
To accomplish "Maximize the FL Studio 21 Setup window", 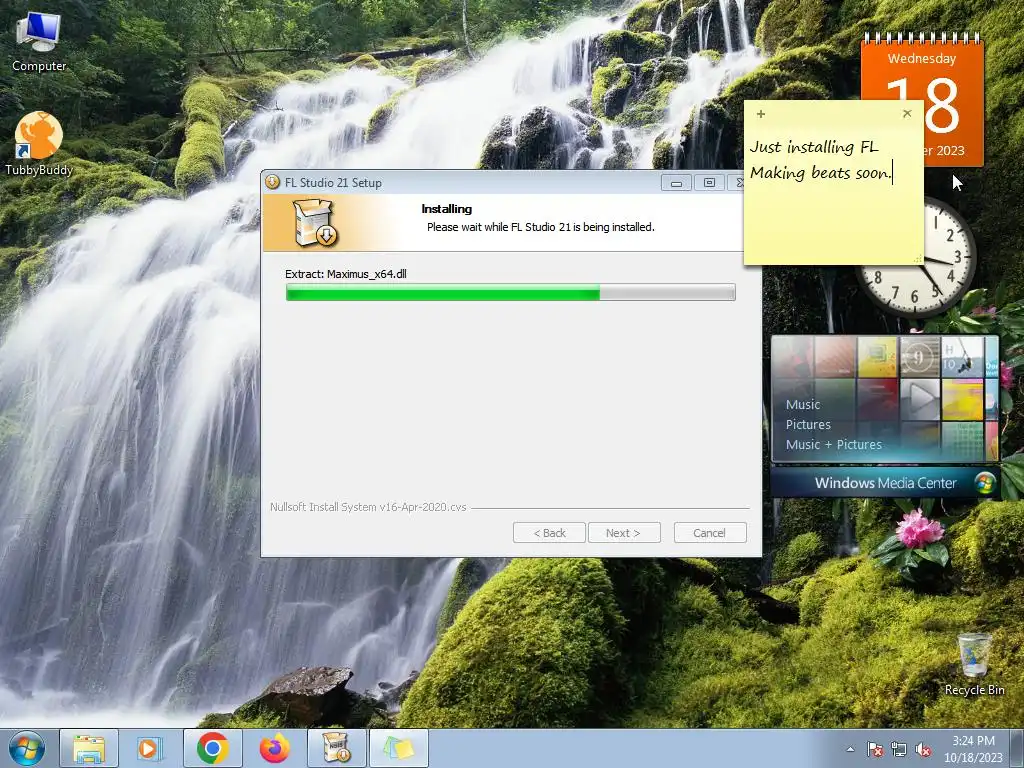I will click(709, 183).
